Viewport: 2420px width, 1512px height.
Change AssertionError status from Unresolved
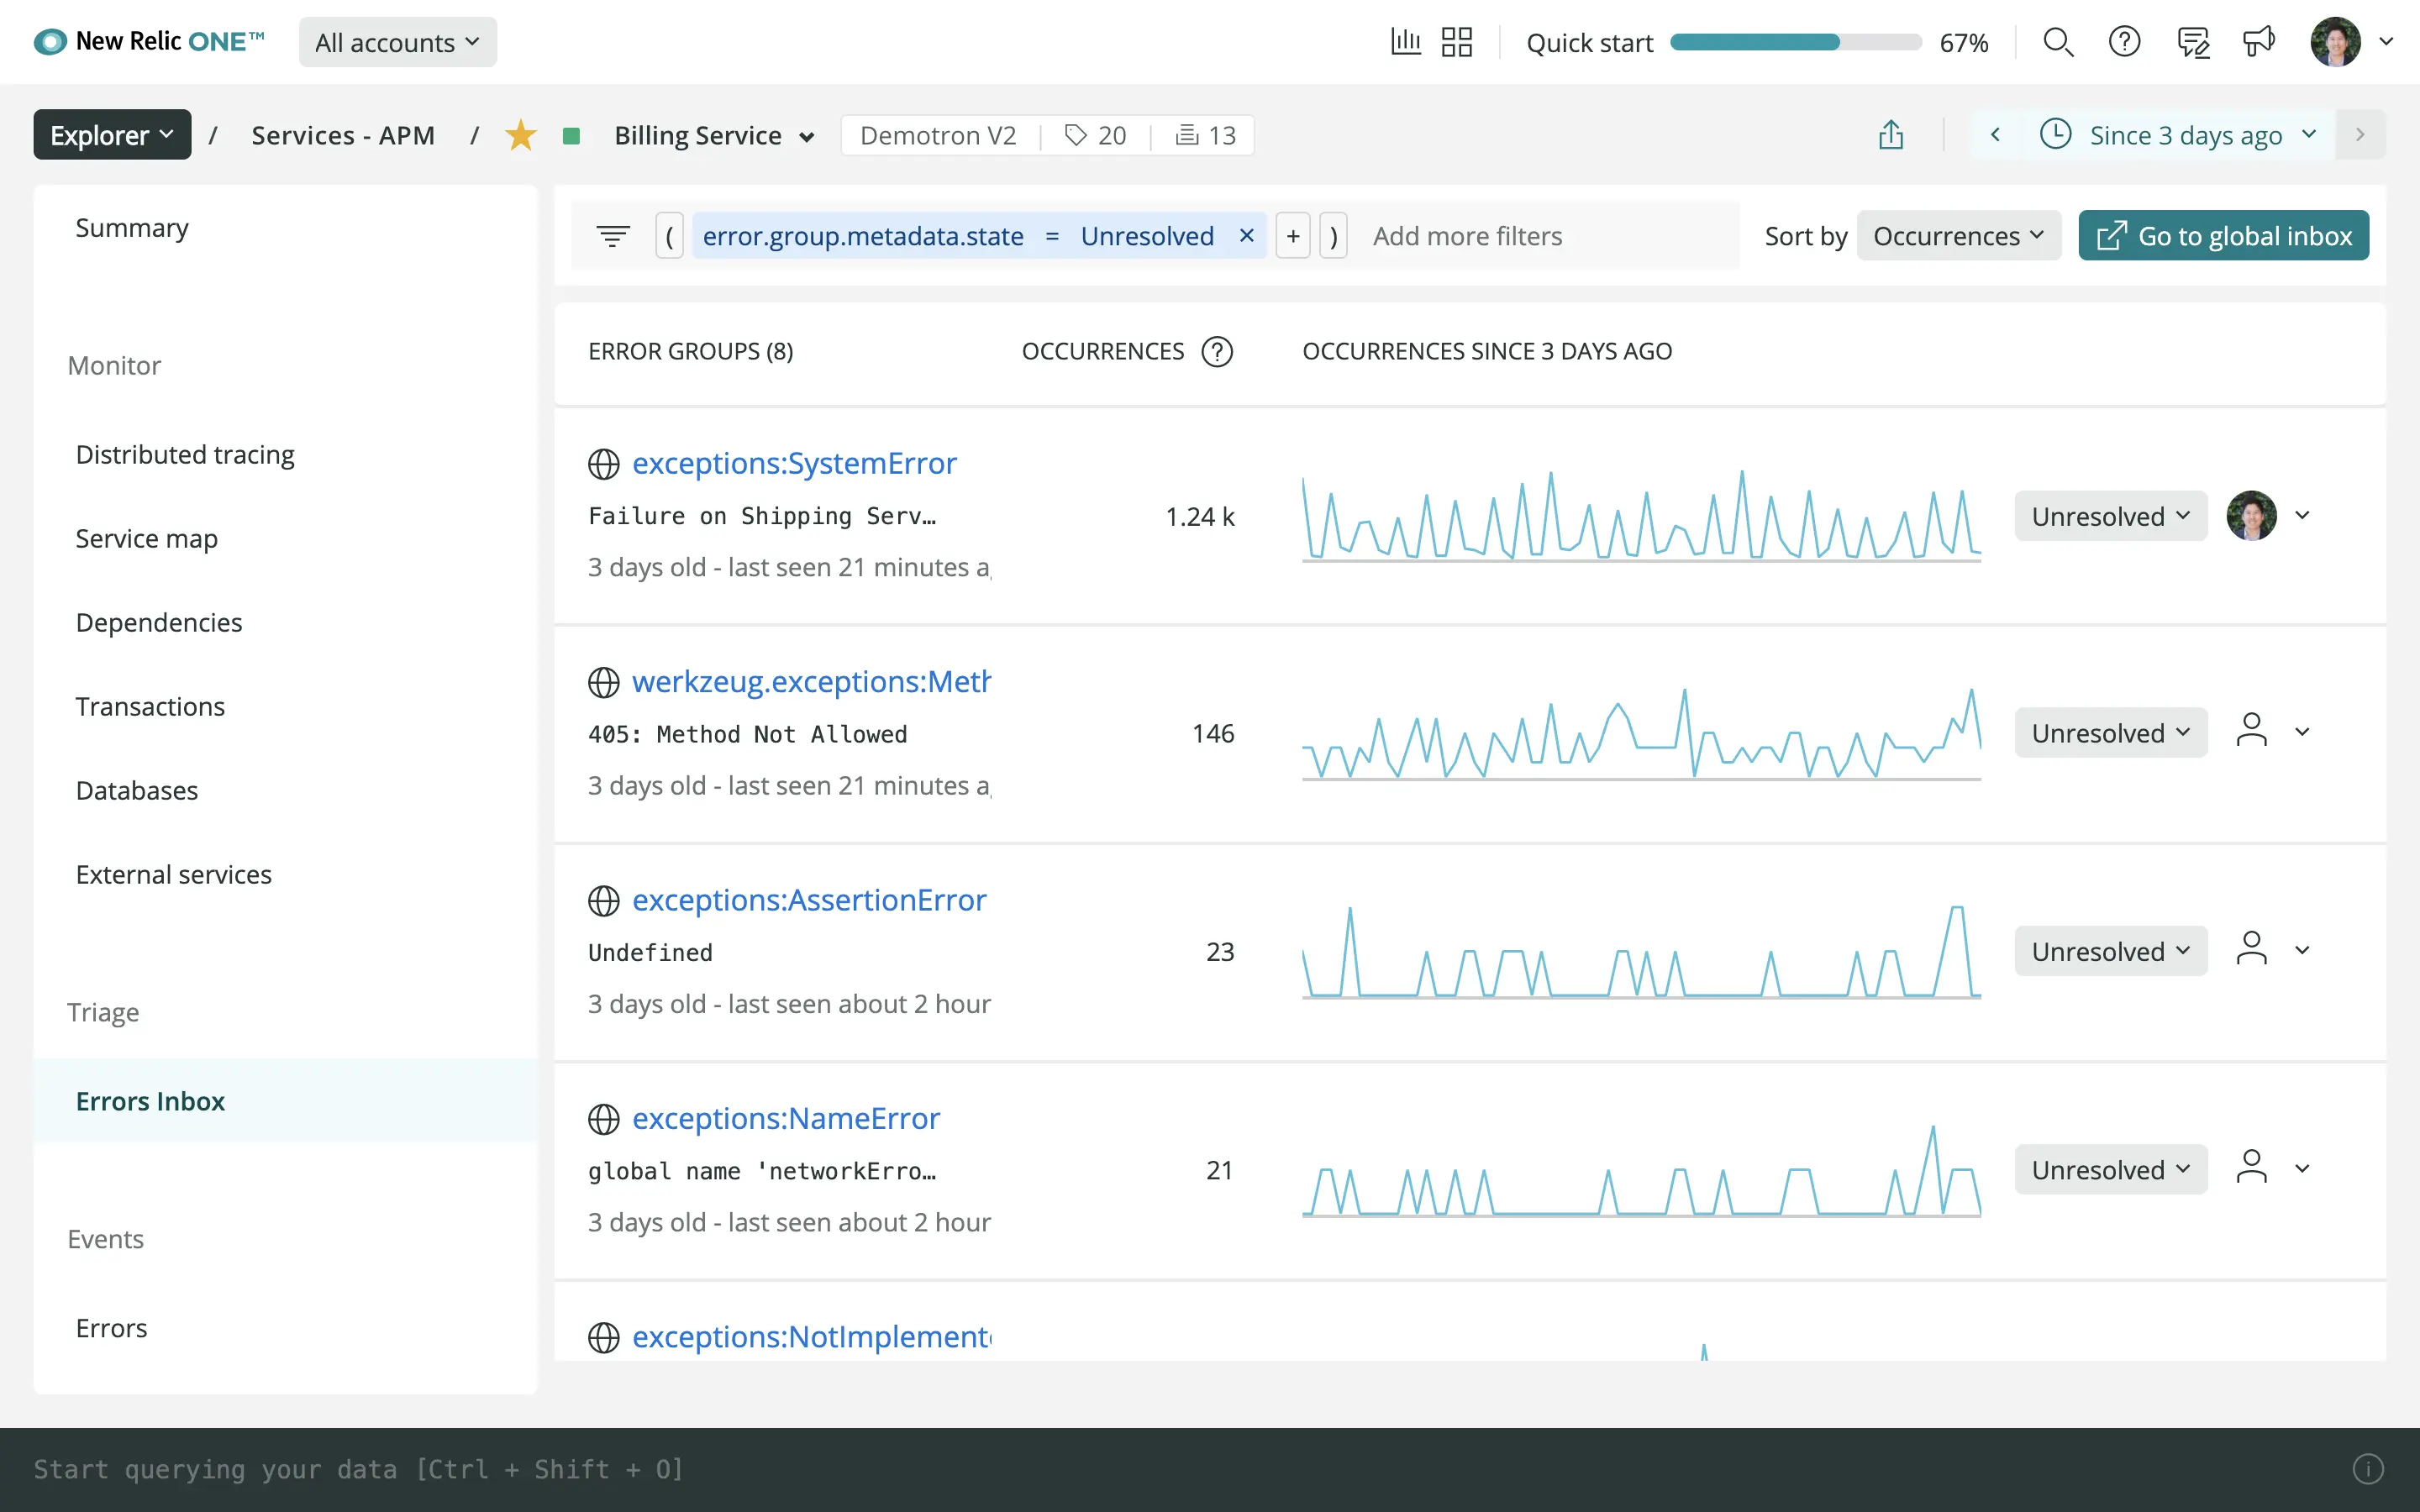2110,951
